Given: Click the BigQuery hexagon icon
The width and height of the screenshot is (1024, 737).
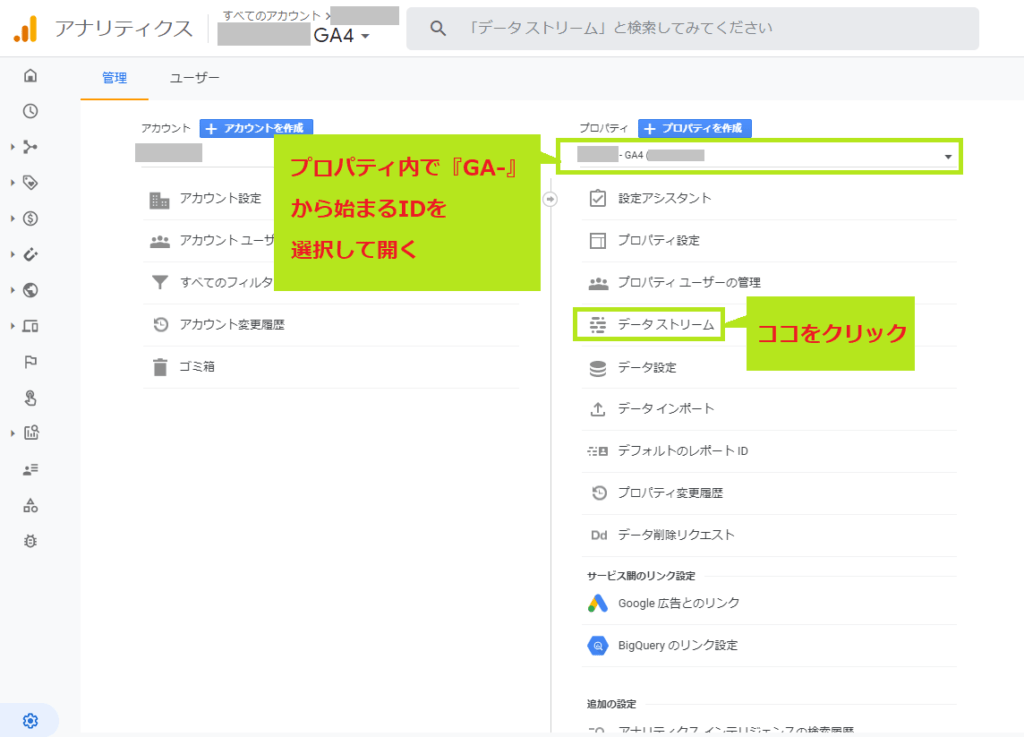Looking at the screenshot, I should click(x=598, y=646).
